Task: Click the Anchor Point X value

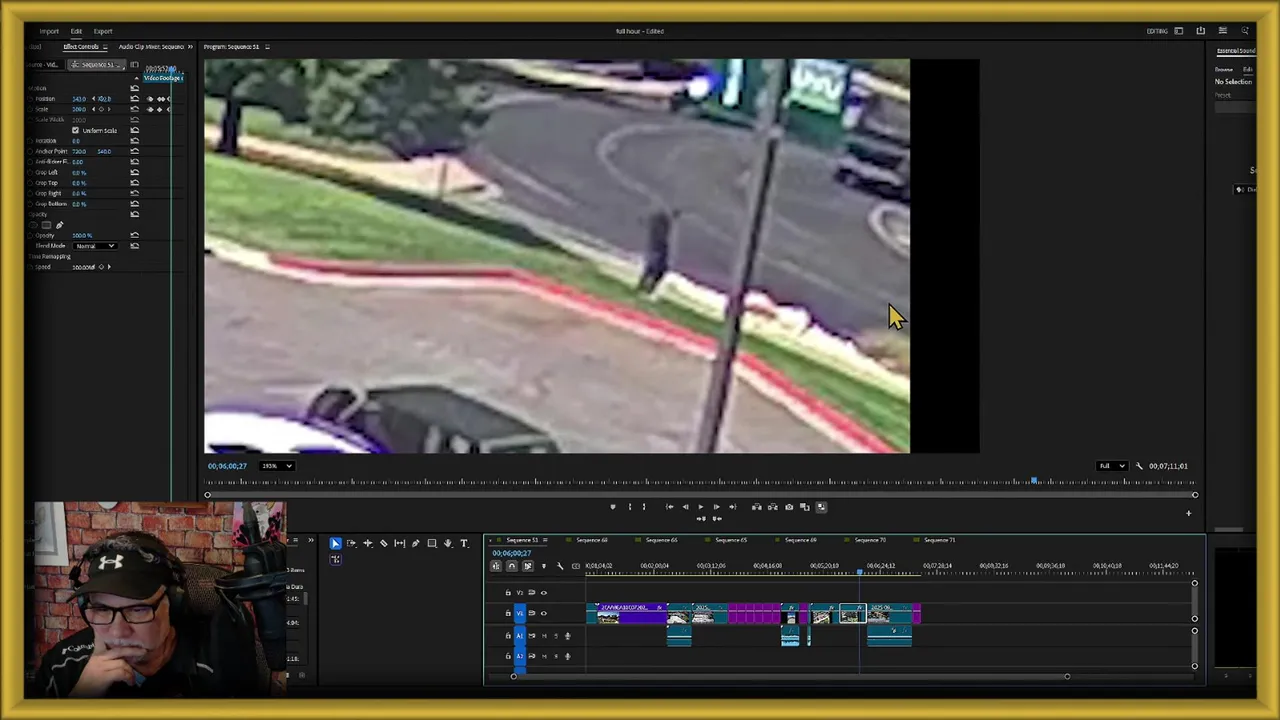Action: point(79,151)
